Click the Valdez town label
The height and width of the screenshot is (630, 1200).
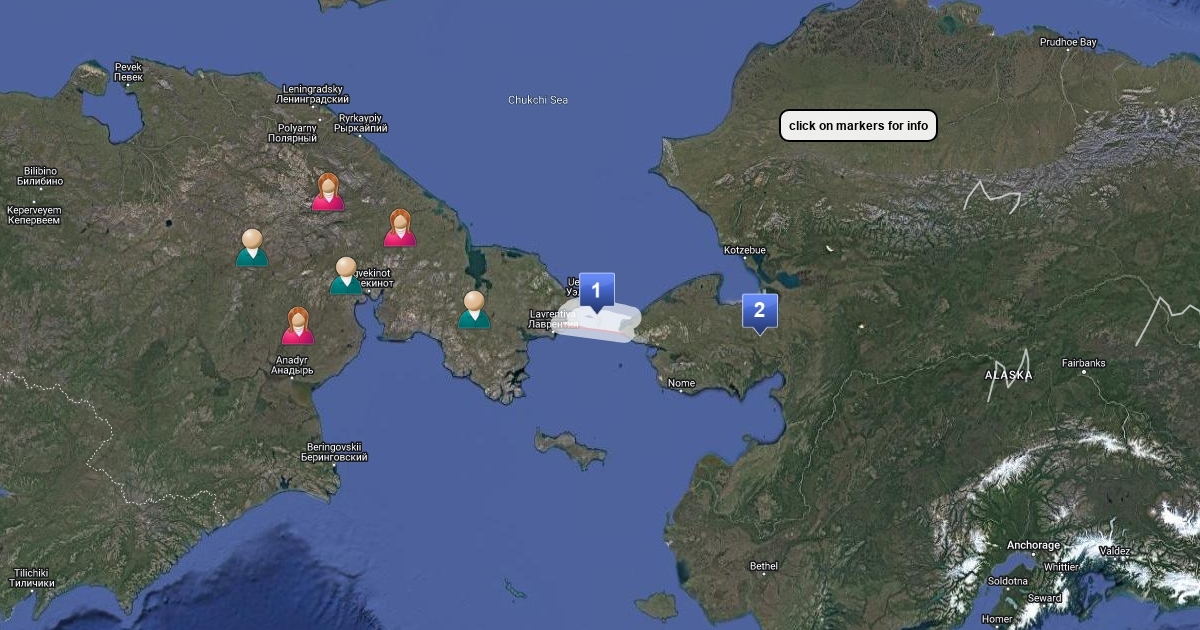click(x=1115, y=551)
